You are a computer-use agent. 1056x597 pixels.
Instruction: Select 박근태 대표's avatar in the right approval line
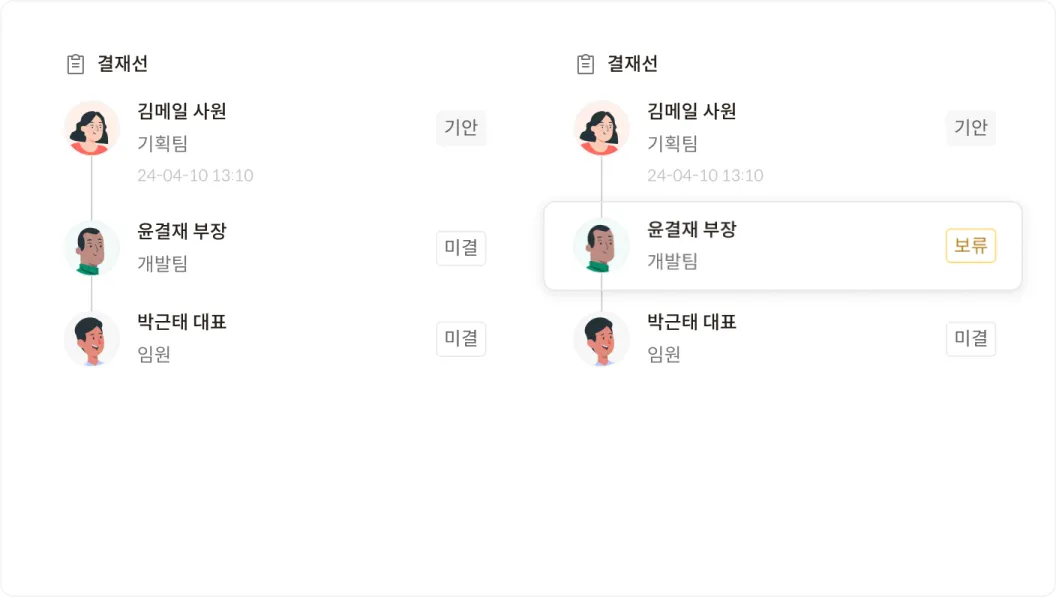pos(602,339)
